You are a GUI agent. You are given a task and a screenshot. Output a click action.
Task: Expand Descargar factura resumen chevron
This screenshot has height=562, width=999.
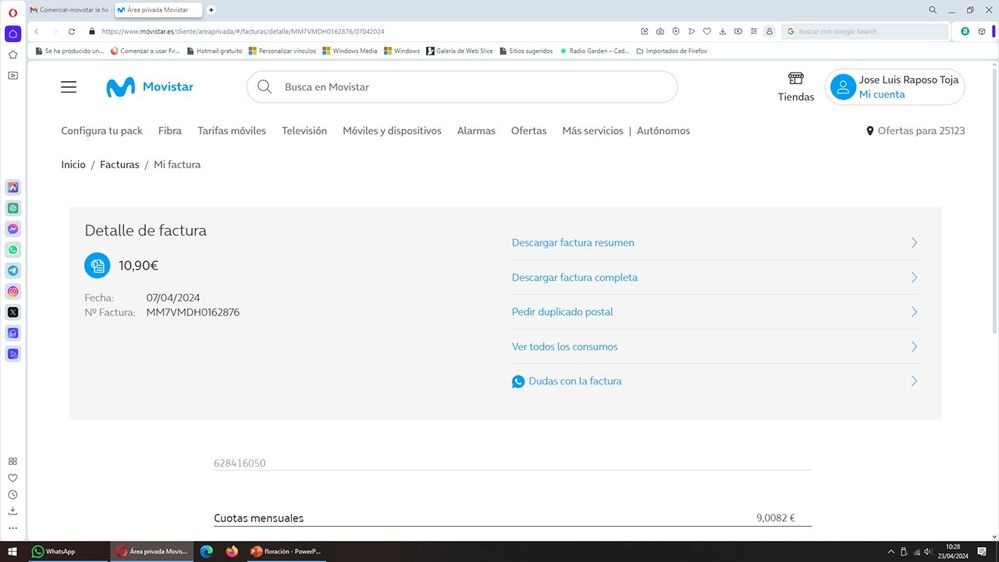[914, 243]
